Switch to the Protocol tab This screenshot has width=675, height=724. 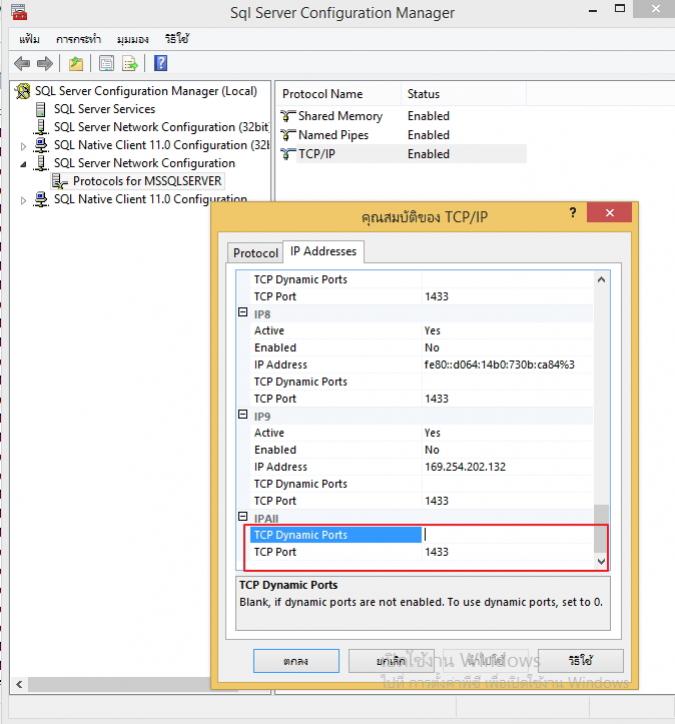pos(255,253)
